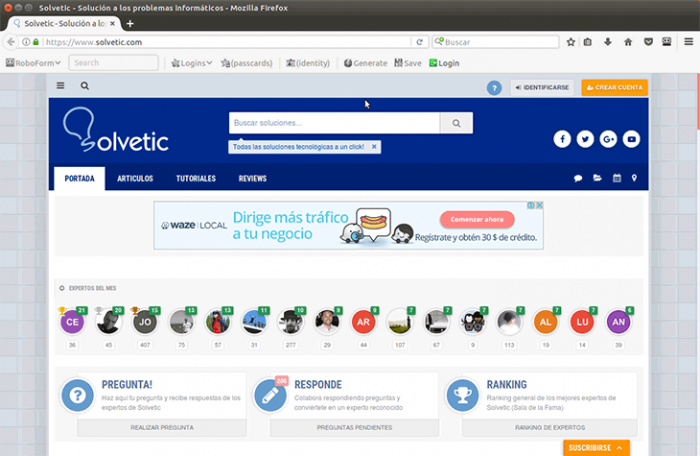Click the Ranking trophy circle

(462, 395)
